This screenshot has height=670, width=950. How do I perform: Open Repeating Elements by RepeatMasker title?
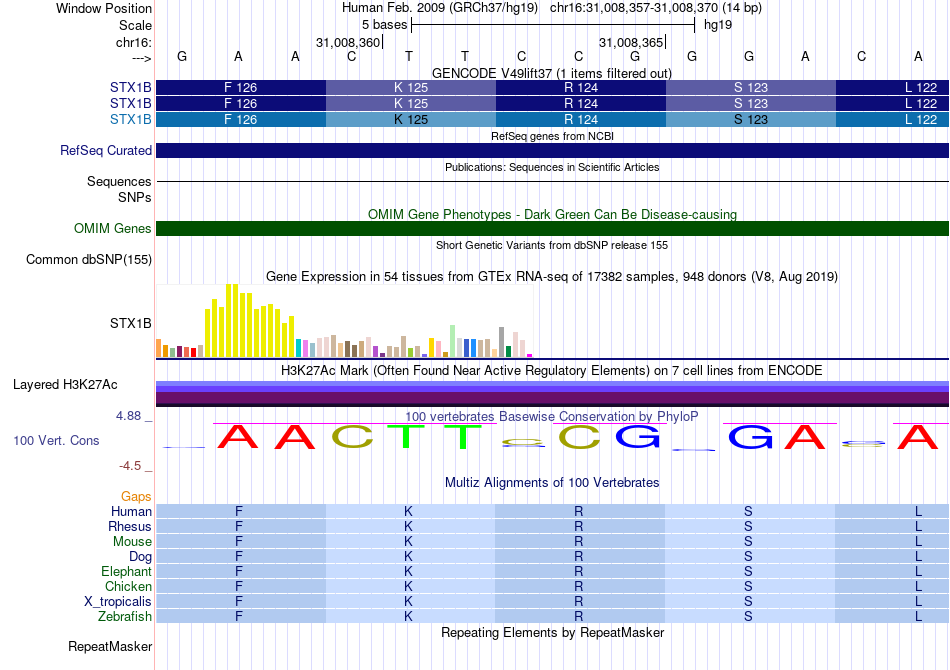pos(552,632)
